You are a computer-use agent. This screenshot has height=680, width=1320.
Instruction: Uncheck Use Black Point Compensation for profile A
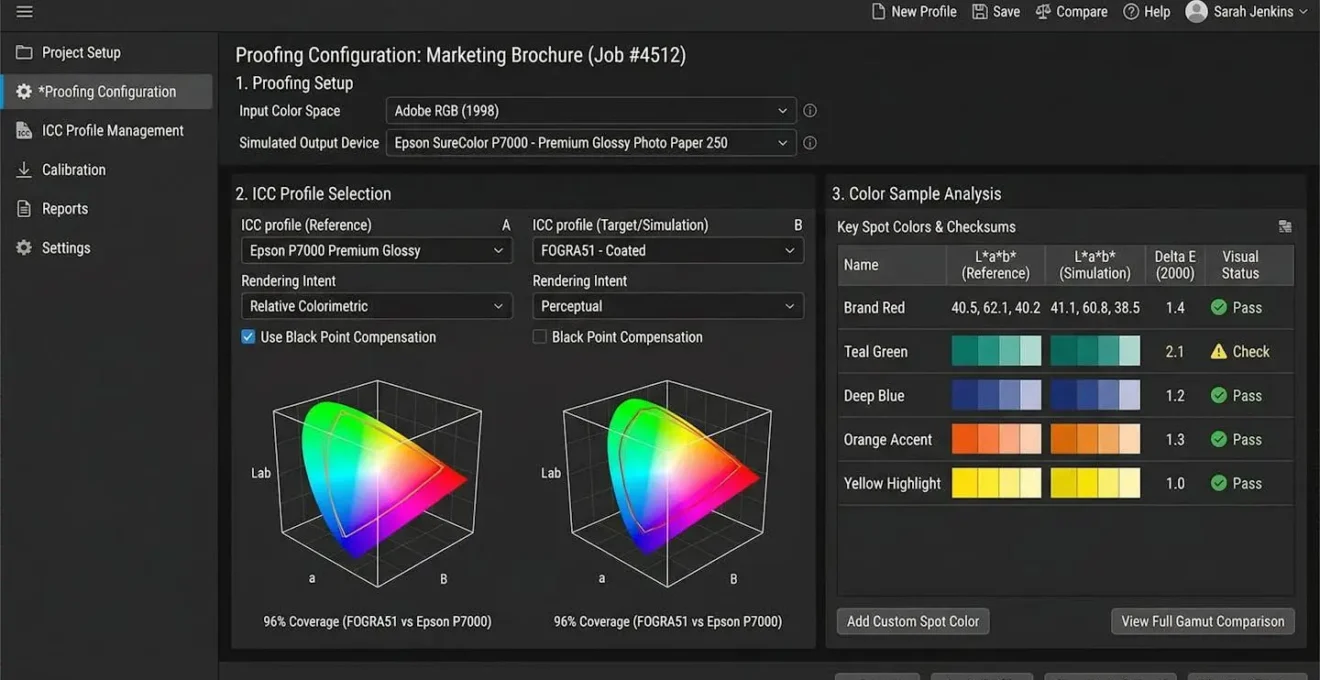pyautogui.click(x=248, y=337)
